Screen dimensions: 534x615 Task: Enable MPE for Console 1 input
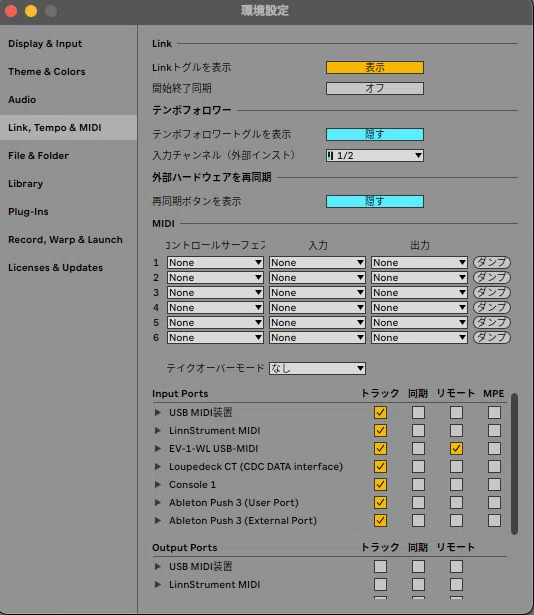494,485
